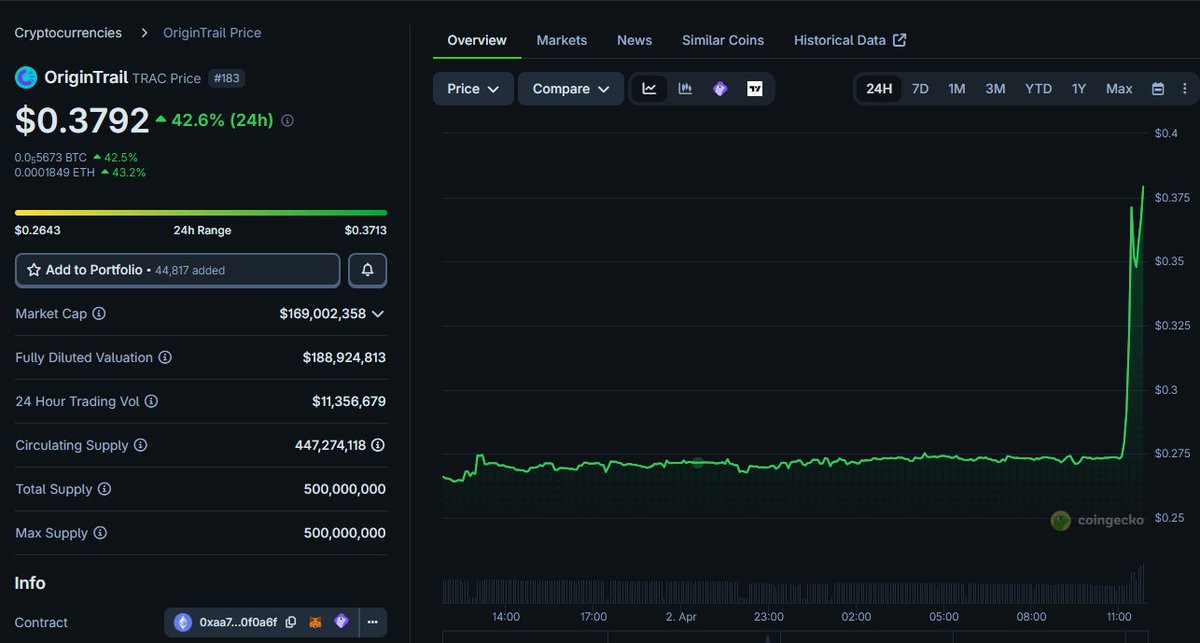1200x643 pixels.
Task: Click the OriginTrail Price breadcrumb
Action: click(x=212, y=33)
